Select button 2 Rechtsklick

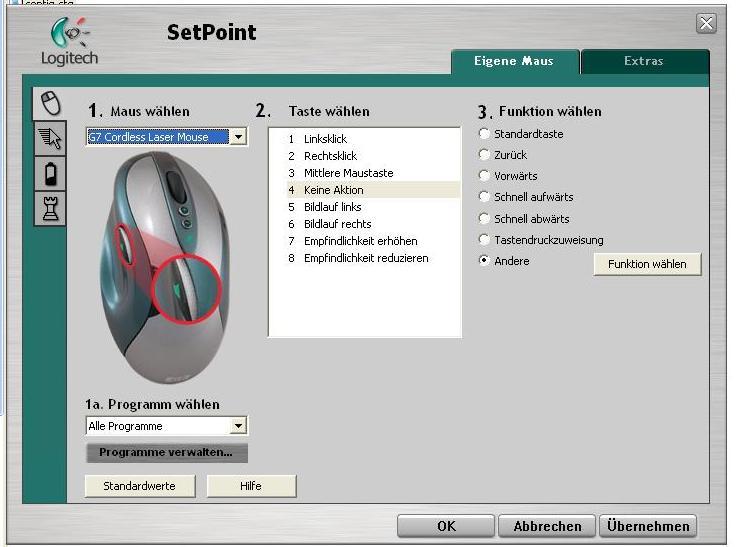pos(373,156)
